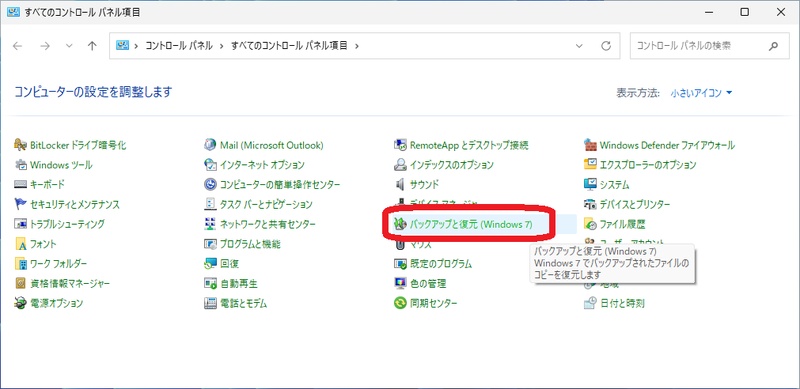Expand chevron before コントロール パネル breadcrumb
This screenshot has height=389, width=800.
(136, 45)
